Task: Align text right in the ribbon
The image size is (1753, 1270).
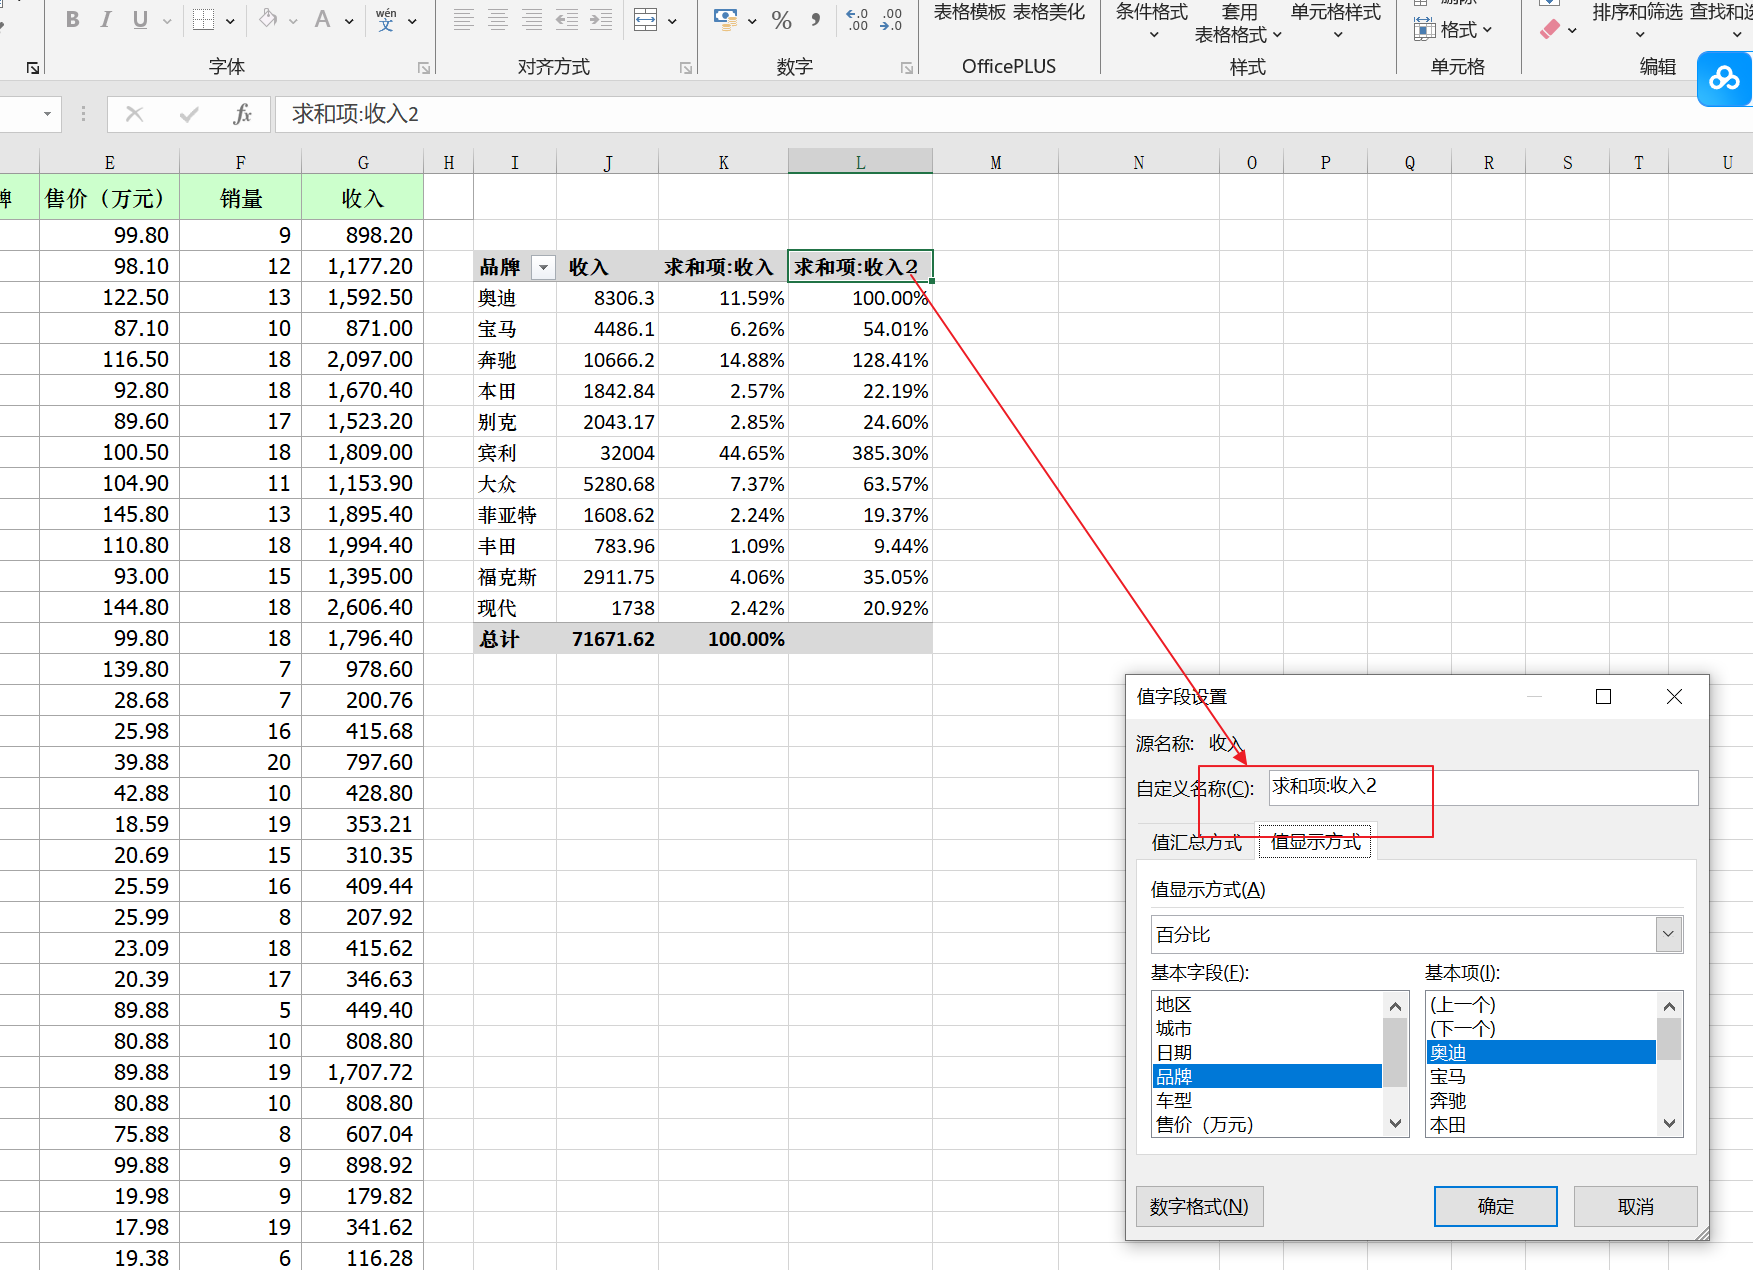Action: (532, 20)
